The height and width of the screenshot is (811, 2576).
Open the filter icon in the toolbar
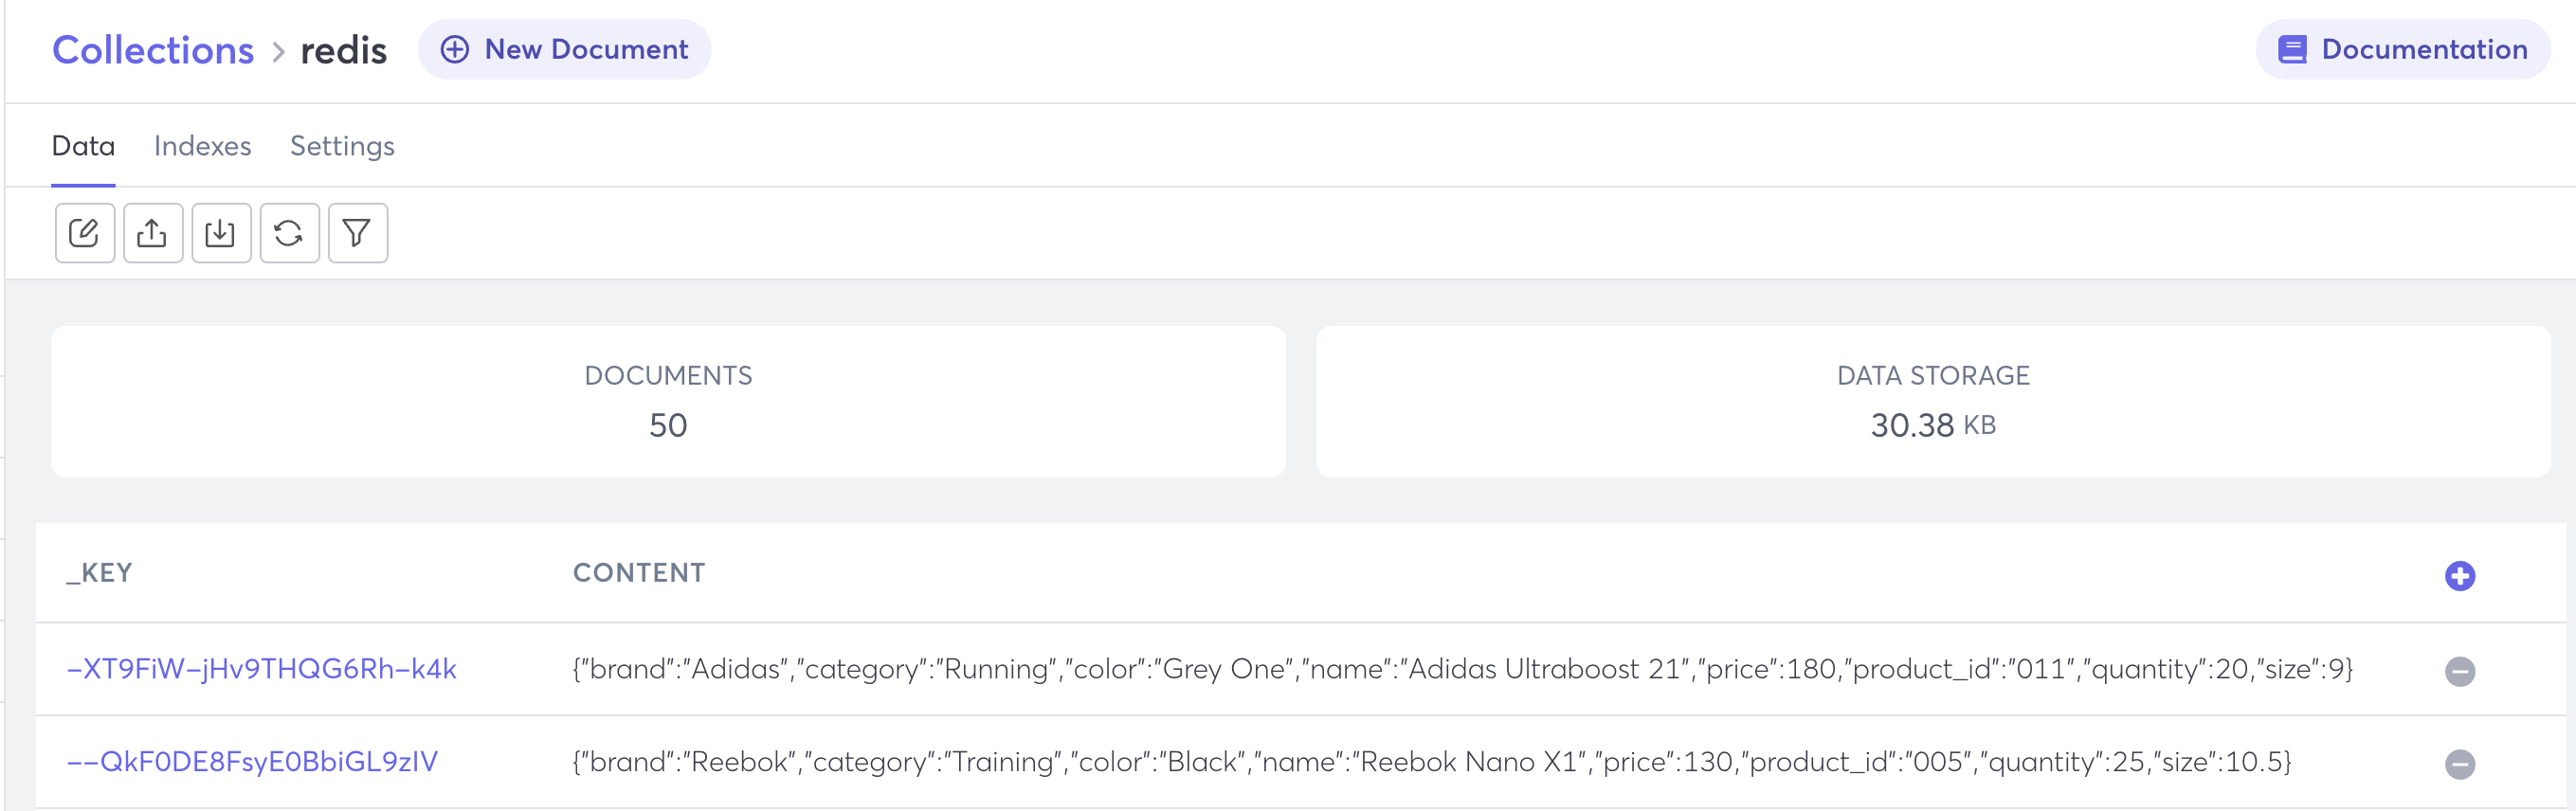357,232
